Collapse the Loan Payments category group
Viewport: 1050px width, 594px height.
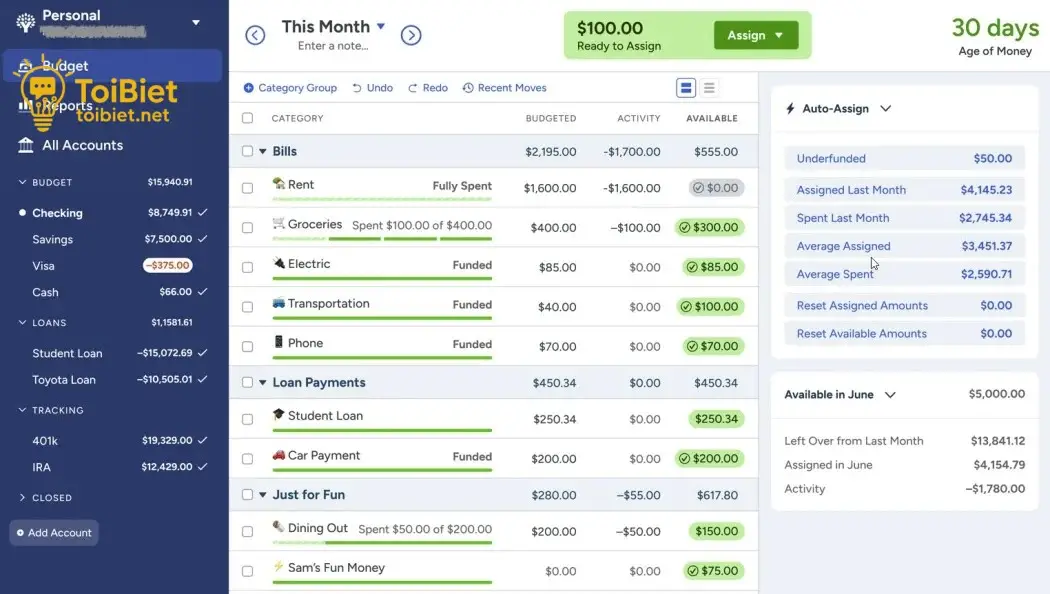262,382
